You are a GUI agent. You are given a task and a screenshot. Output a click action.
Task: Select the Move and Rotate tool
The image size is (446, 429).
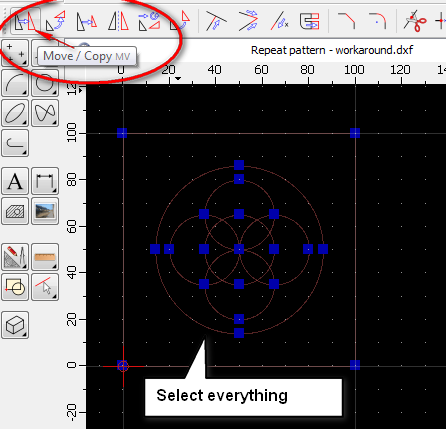(x=149, y=21)
